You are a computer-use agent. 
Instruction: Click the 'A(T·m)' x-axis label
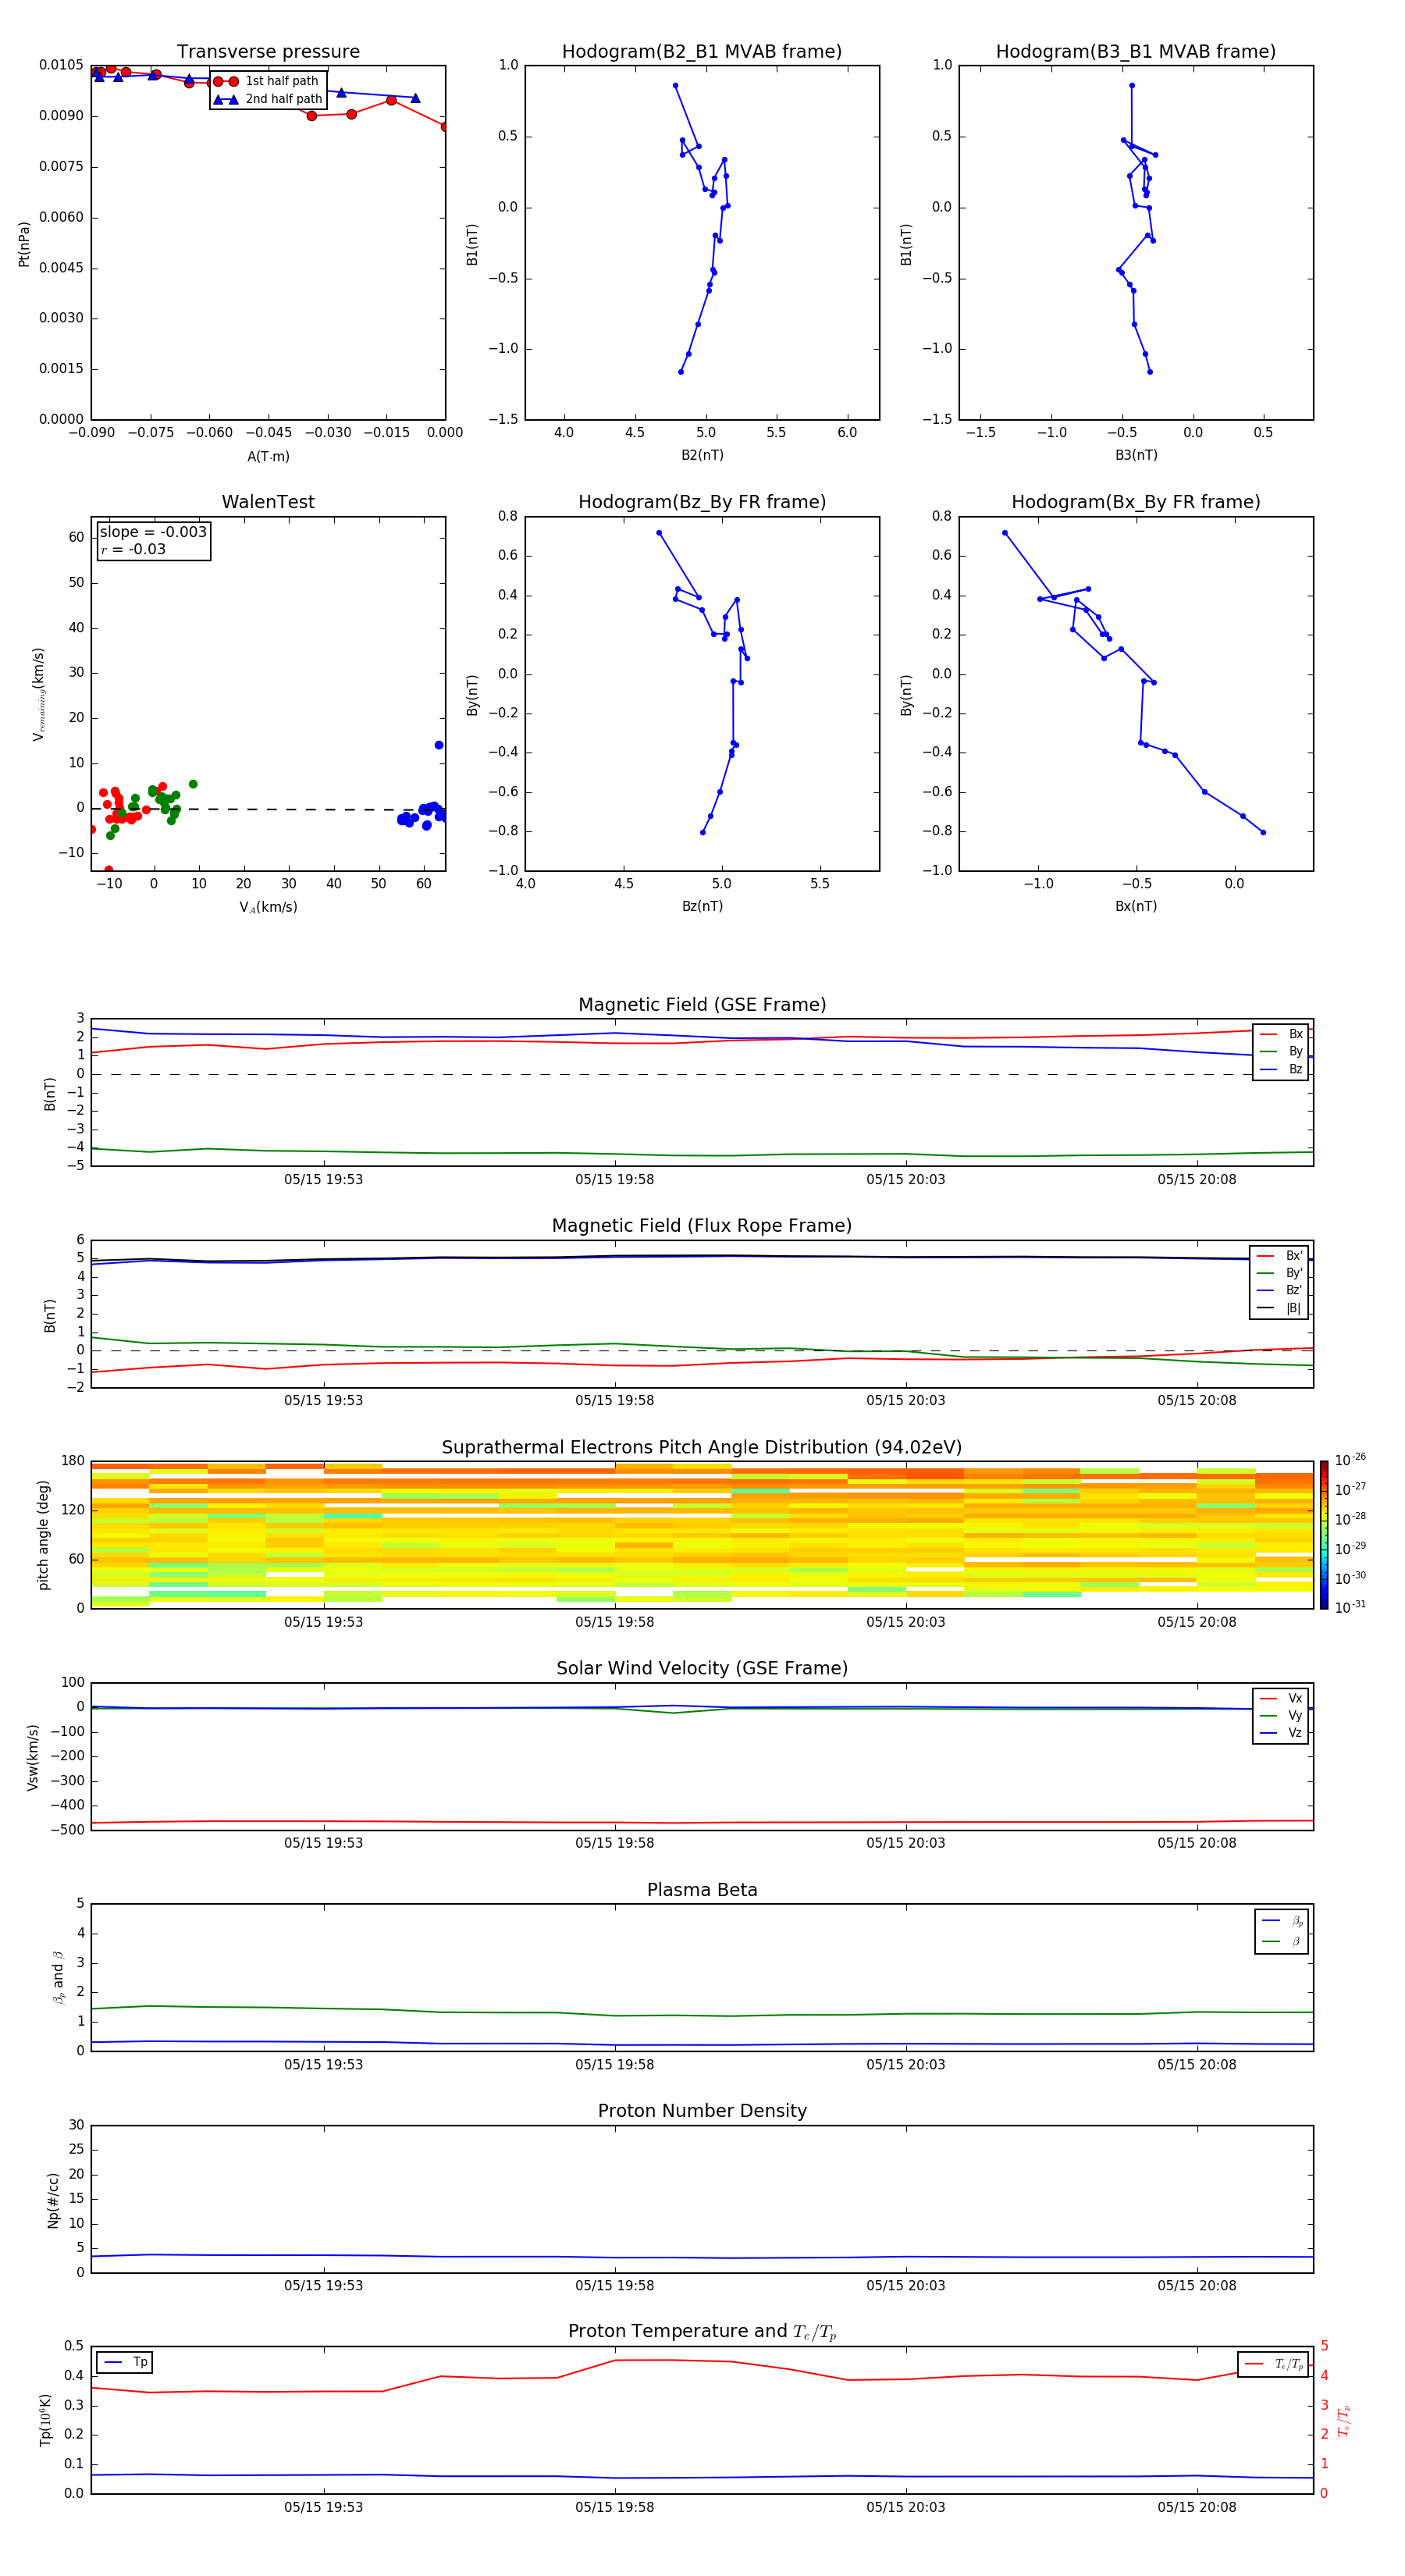(x=268, y=457)
